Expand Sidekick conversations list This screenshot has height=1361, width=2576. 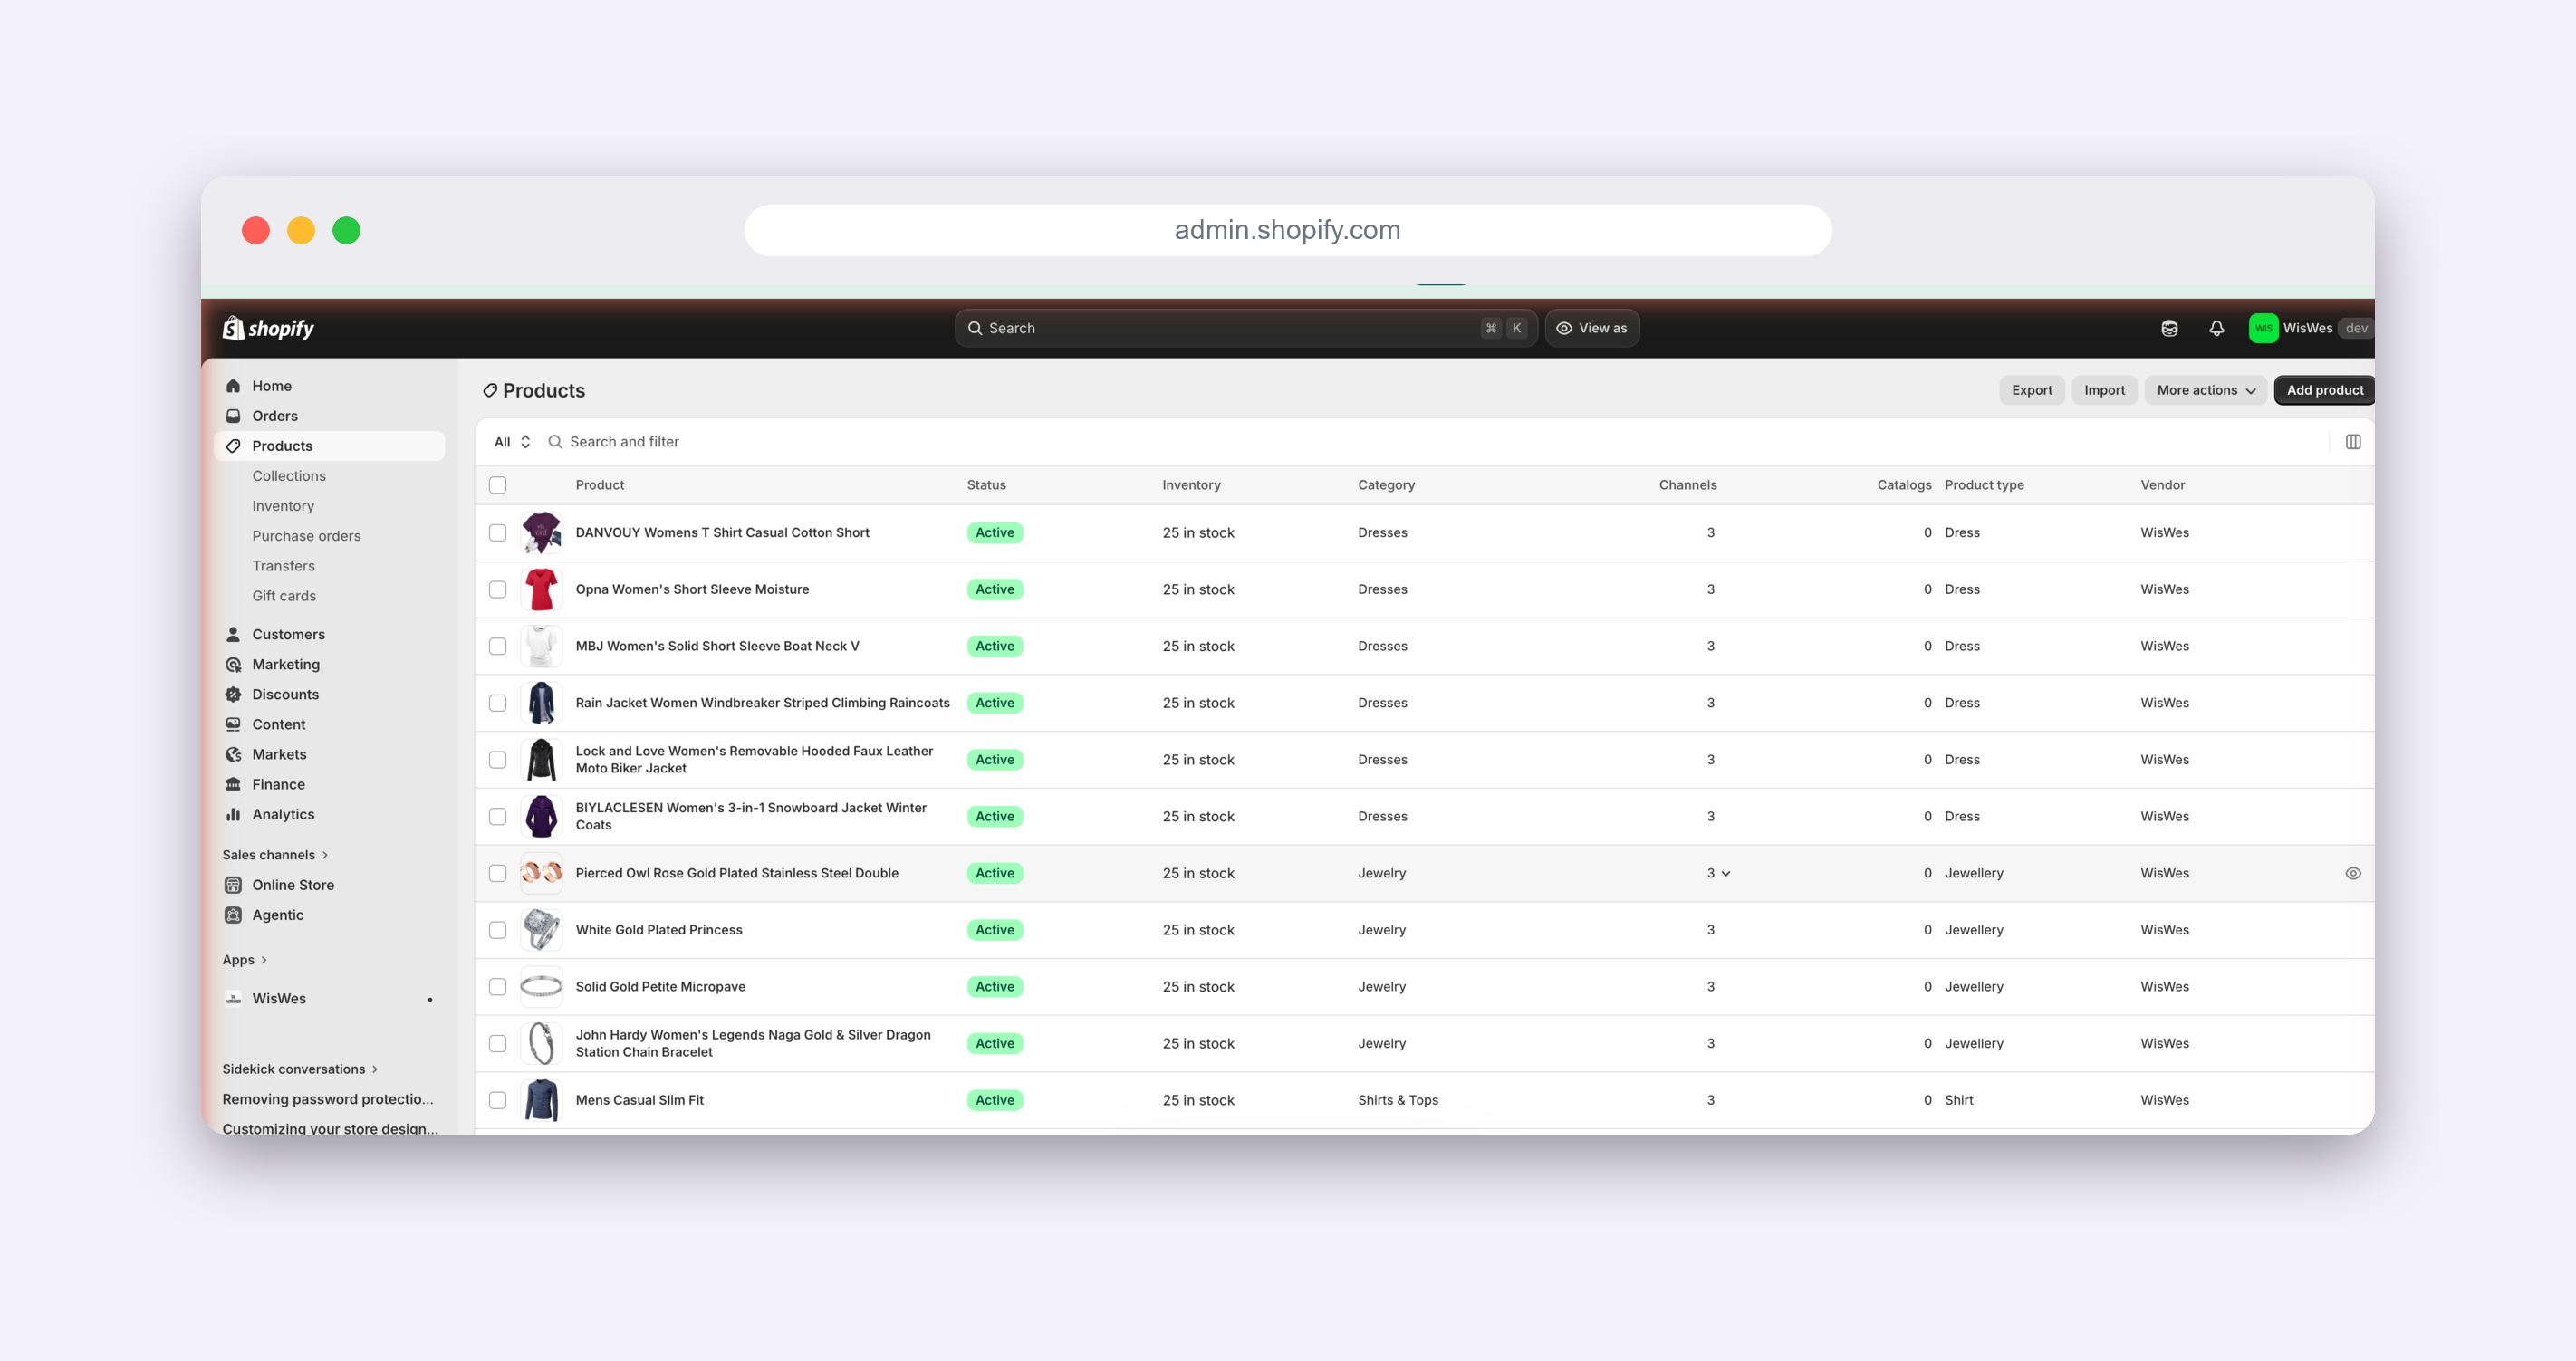pyautogui.click(x=300, y=1069)
